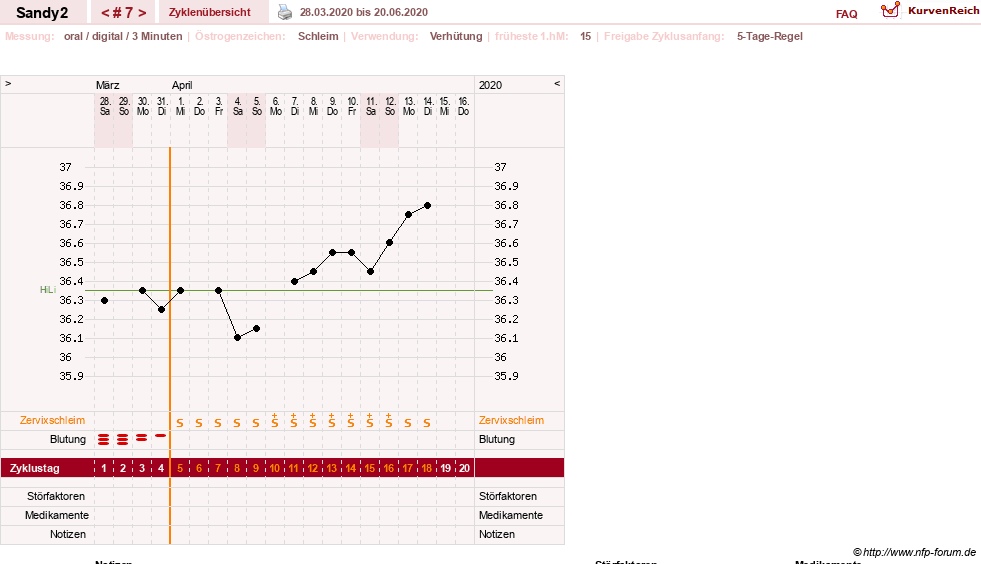The image size is (981, 564).
Task: Click the Zyklustag row label
Action: pyautogui.click(x=34, y=468)
